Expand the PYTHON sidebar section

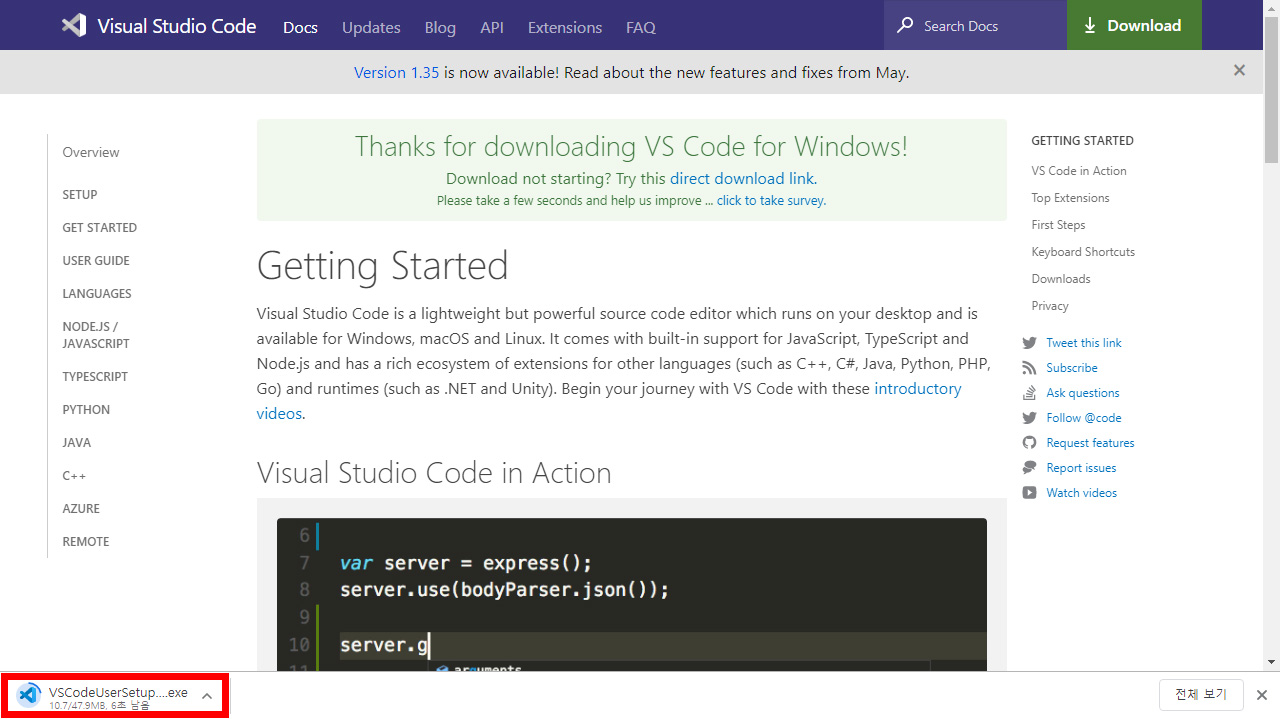tap(86, 409)
